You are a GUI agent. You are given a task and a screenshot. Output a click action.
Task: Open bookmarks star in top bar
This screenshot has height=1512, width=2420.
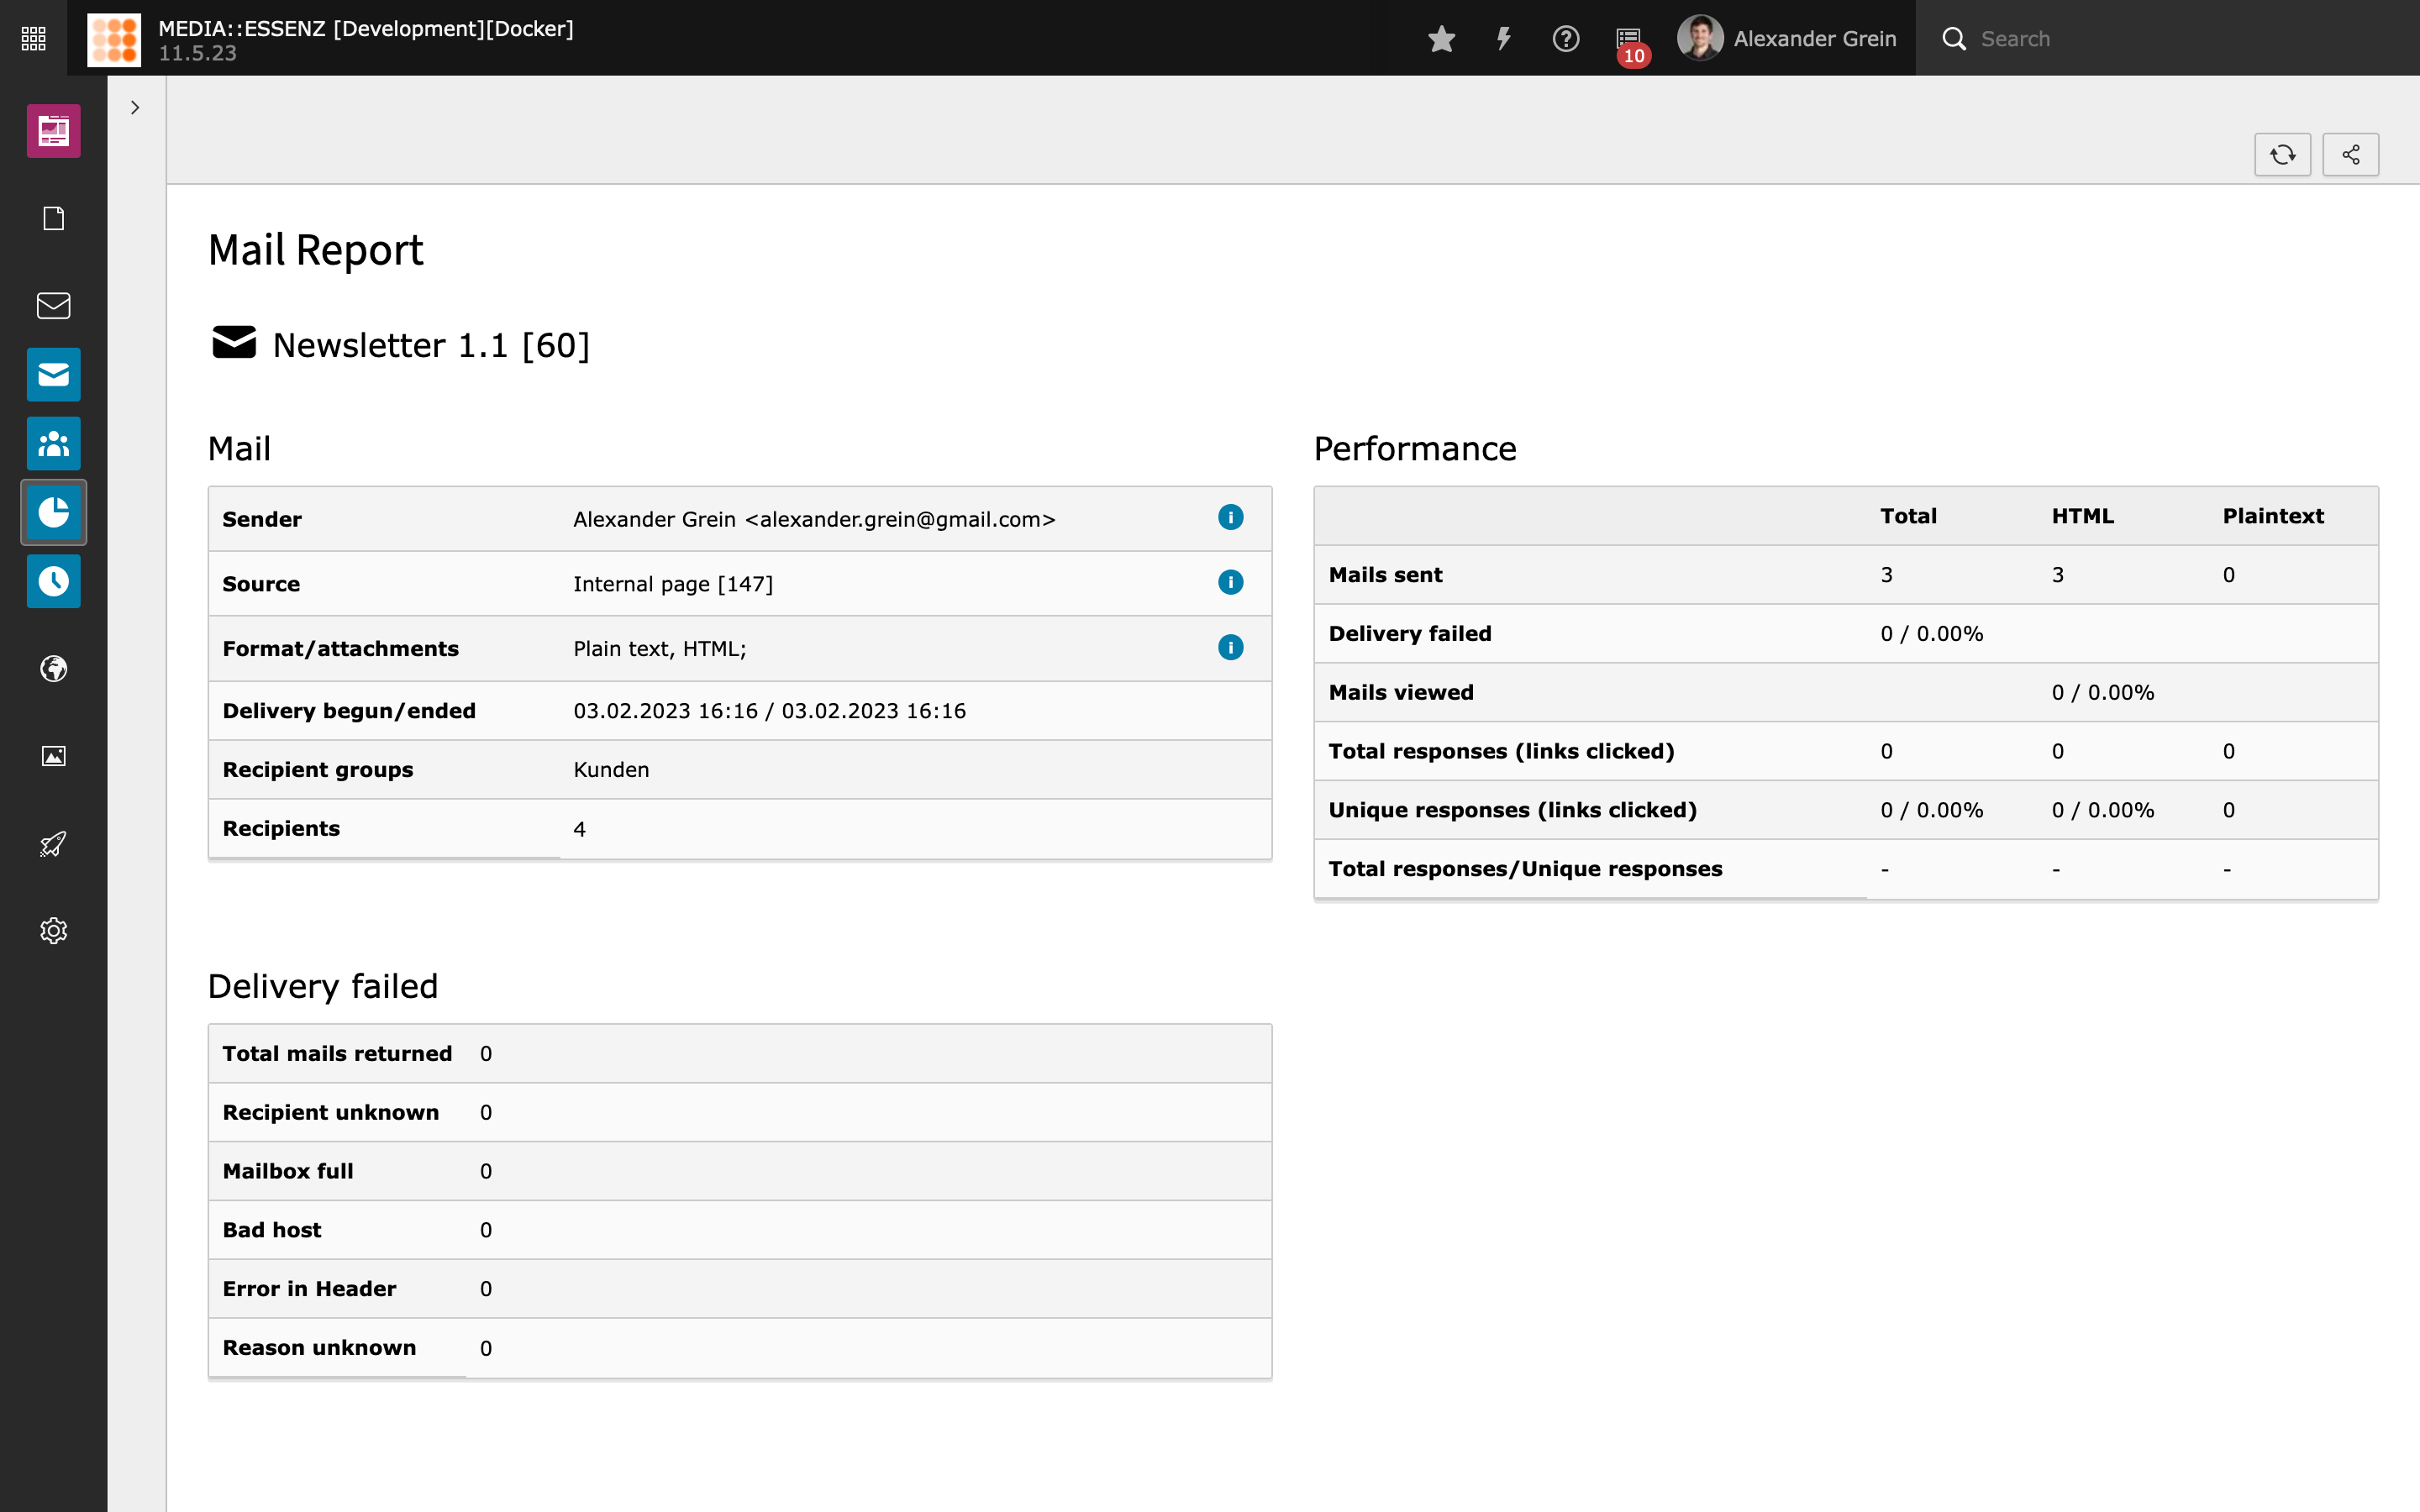(x=1441, y=38)
